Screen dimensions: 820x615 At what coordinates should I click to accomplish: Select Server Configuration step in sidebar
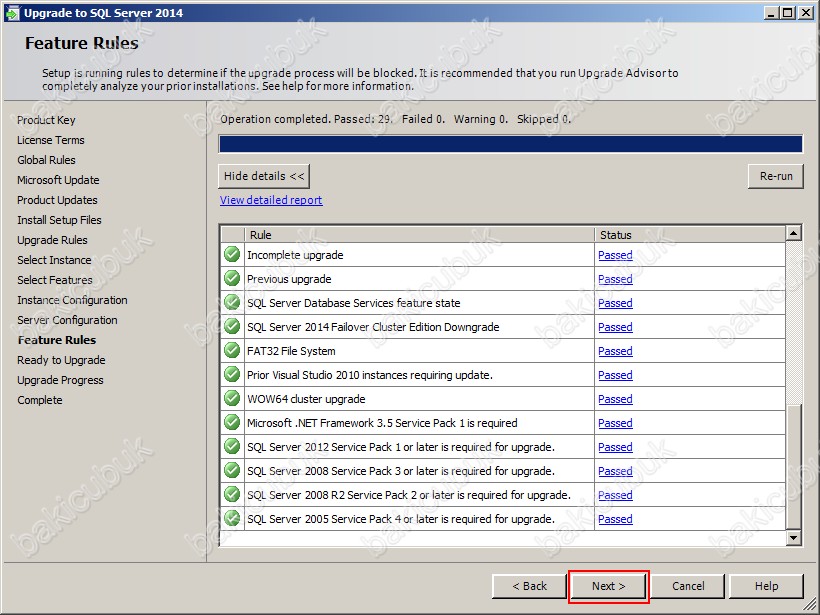click(67, 320)
